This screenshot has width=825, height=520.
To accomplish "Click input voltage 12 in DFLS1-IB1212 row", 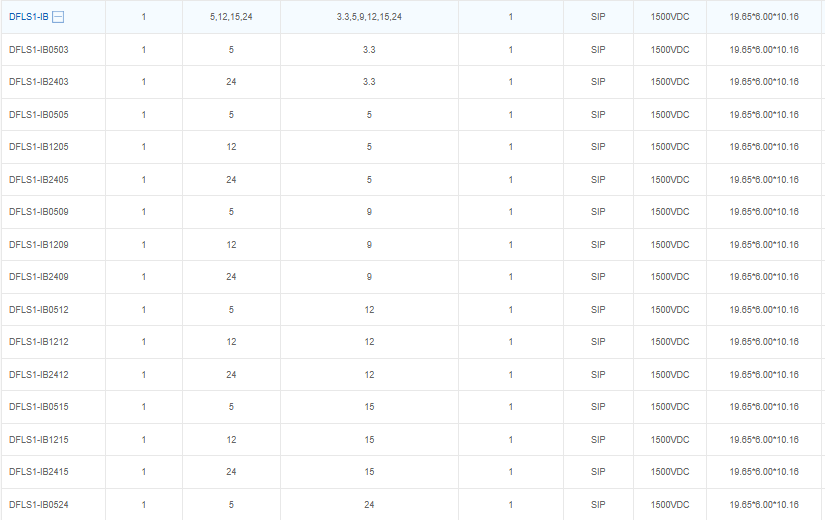I will click(231, 342).
